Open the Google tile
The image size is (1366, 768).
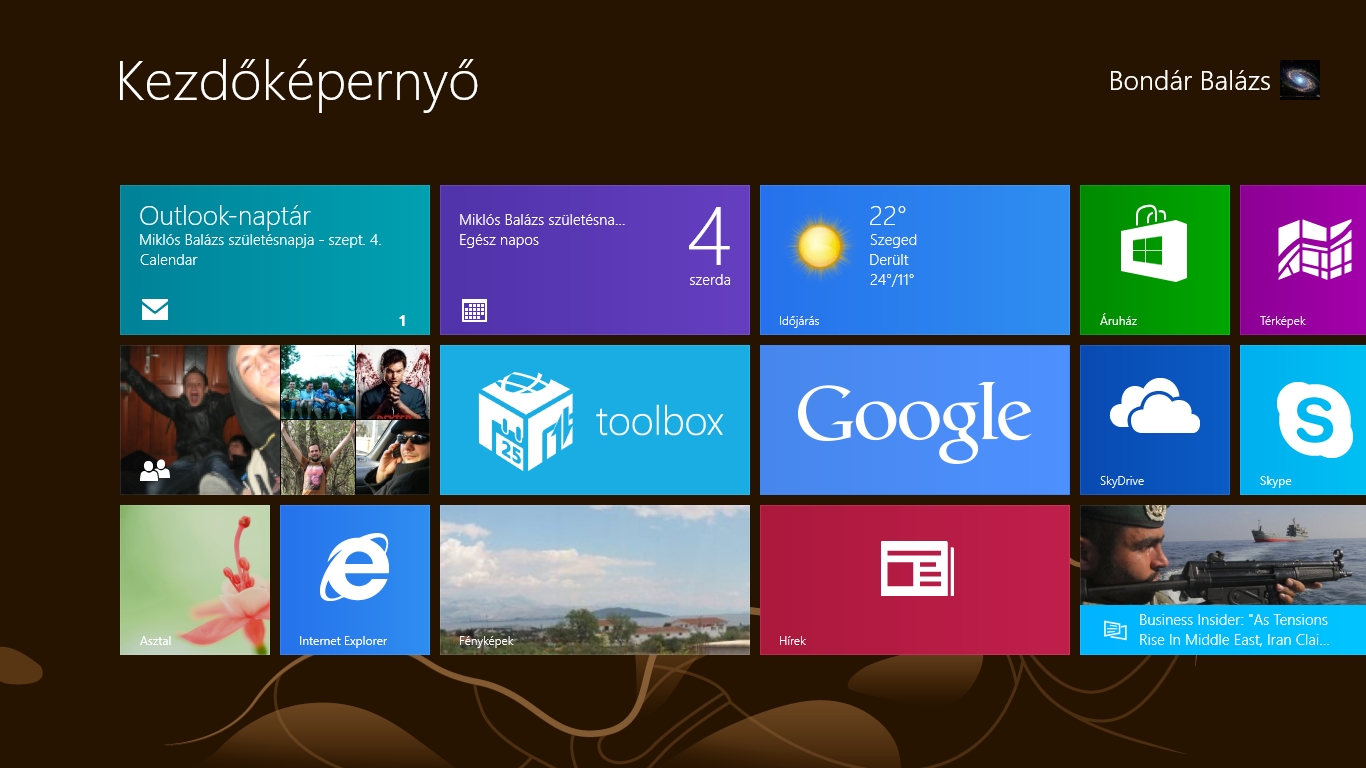pos(914,419)
